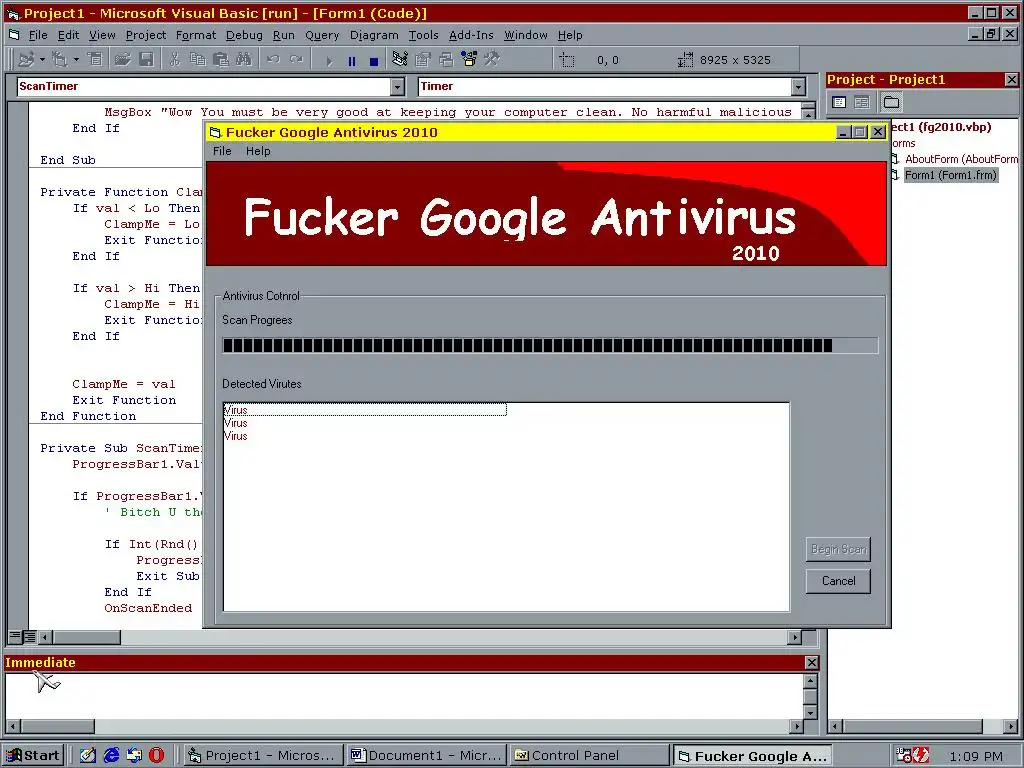Viewport: 1024px width, 768px height.
Task: Click View Object icon in Project panel
Action: pyautogui.click(x=862, y=103)
